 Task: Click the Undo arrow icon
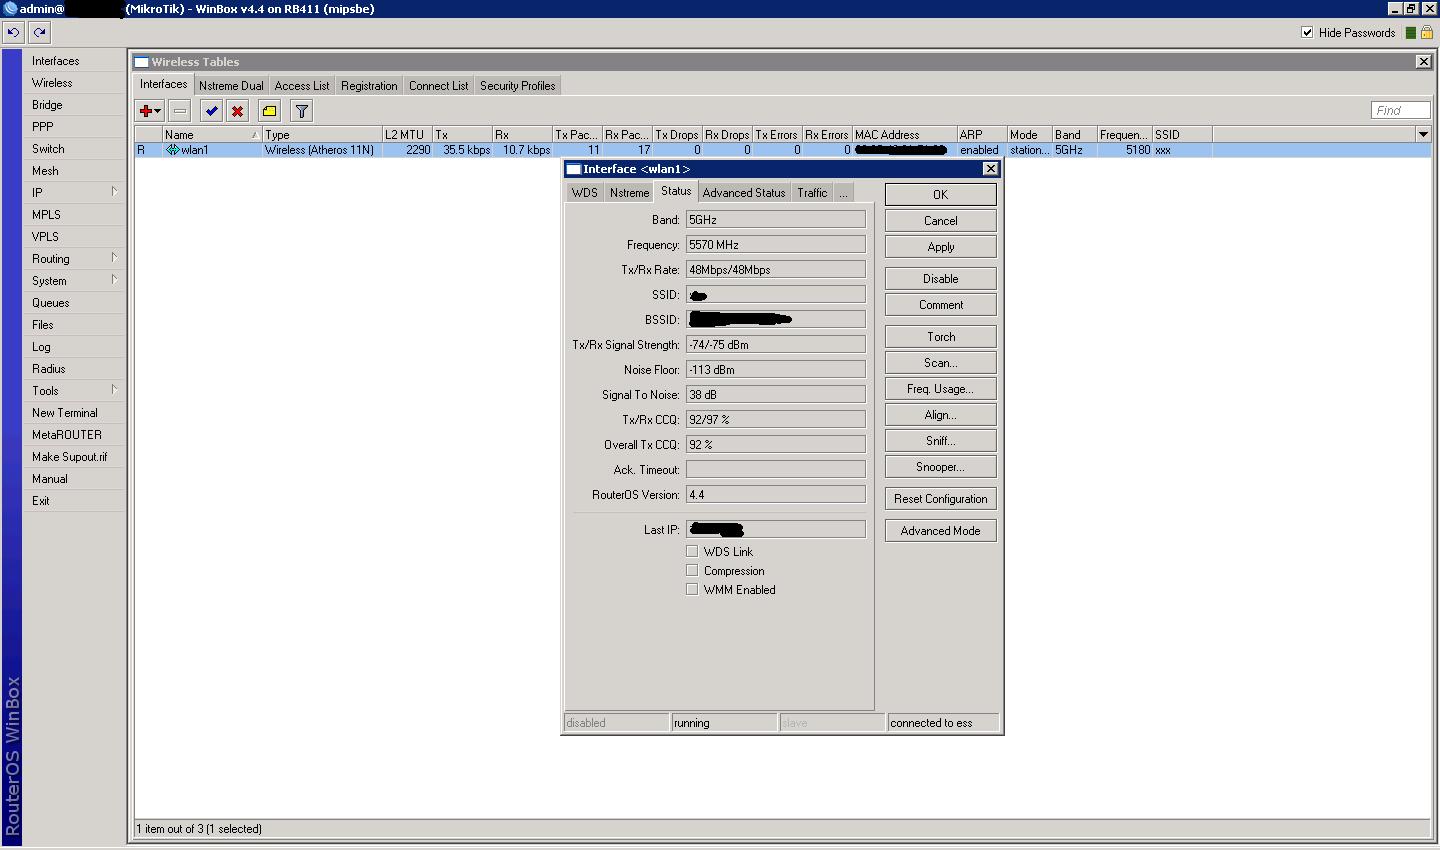(13, 32)
